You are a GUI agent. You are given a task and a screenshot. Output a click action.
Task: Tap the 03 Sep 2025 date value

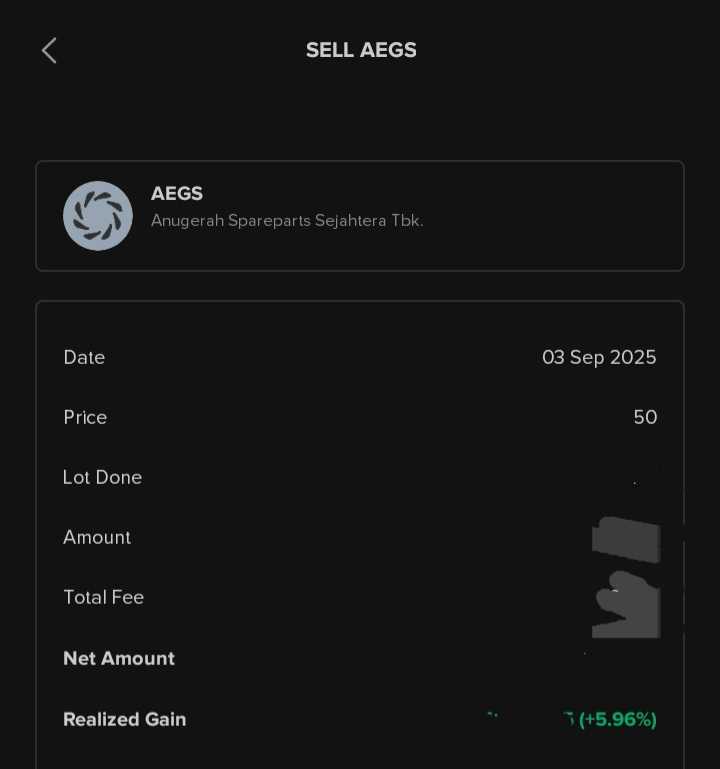(x=599, y=357)
